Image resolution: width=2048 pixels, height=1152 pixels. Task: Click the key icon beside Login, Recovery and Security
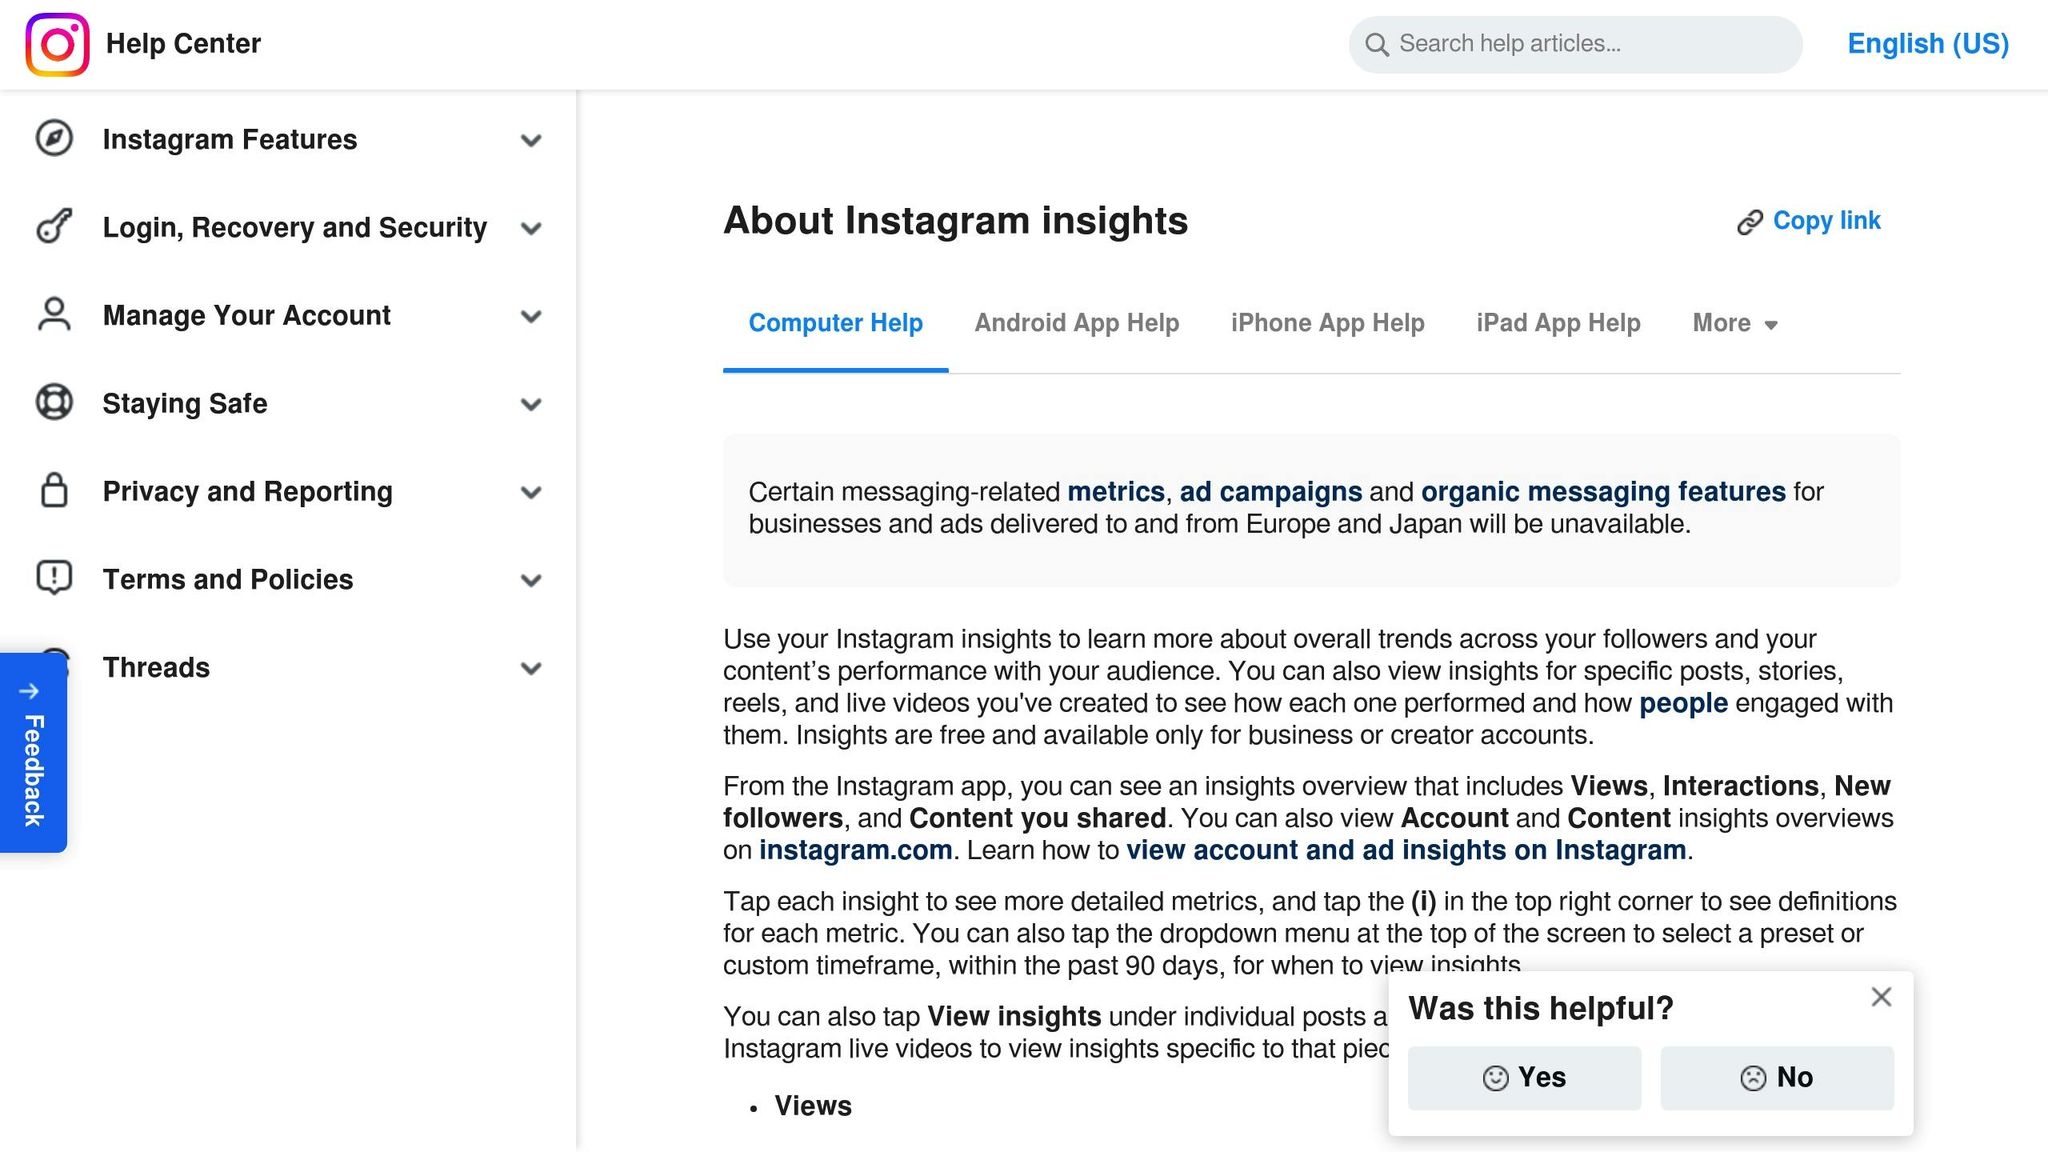coord(53,227)
